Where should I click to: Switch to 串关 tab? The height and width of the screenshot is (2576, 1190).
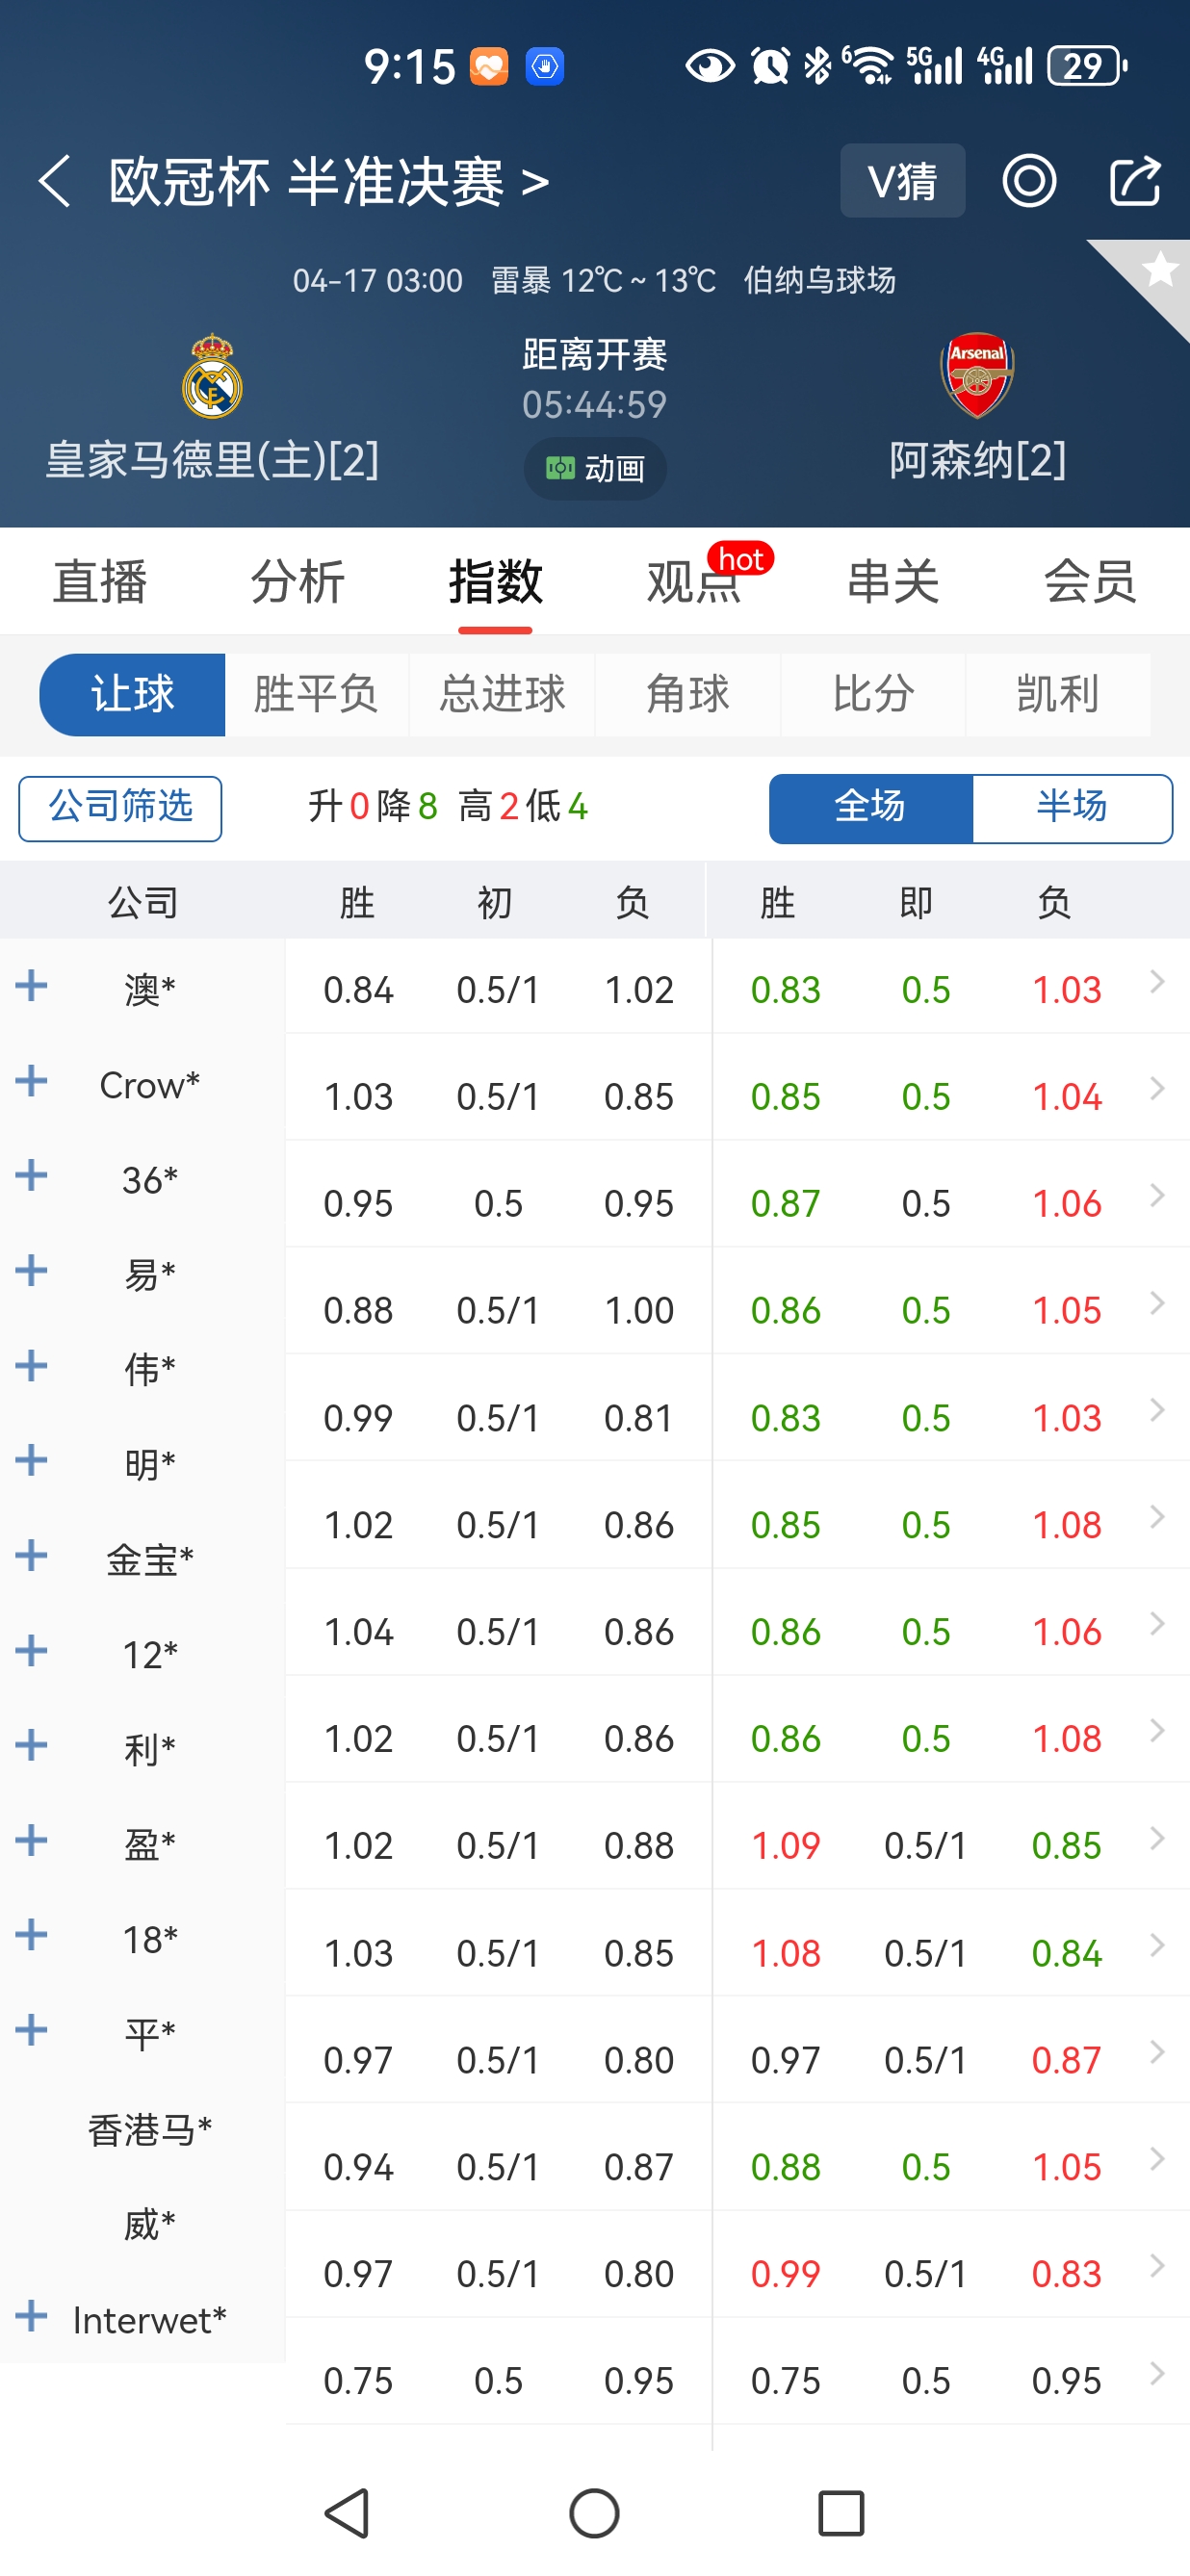(893, 582)
